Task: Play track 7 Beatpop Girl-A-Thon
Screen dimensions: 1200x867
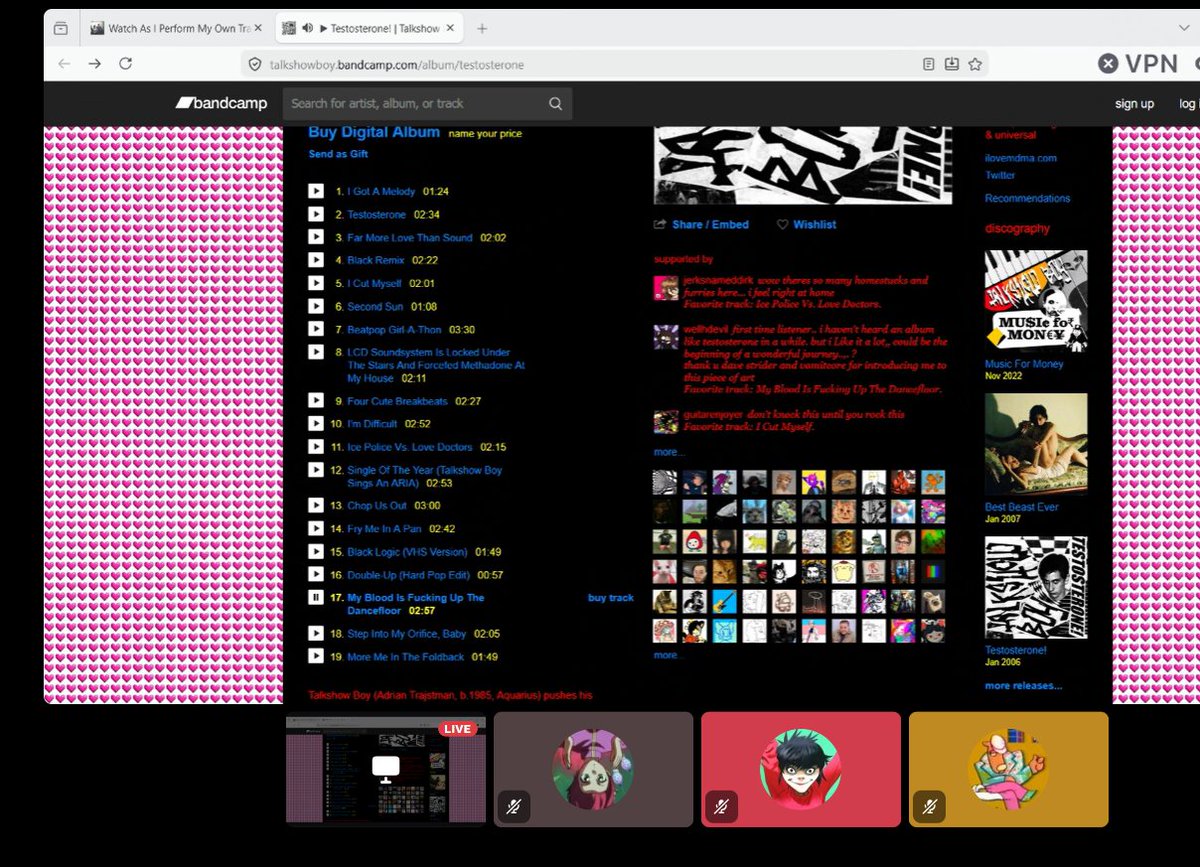Action: 316,329
